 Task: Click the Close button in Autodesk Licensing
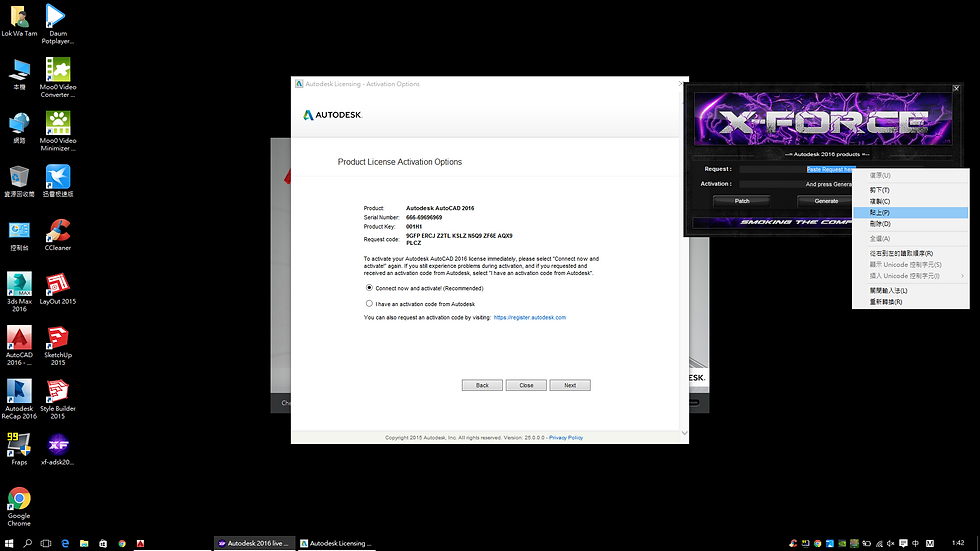[x=526, y=385]
